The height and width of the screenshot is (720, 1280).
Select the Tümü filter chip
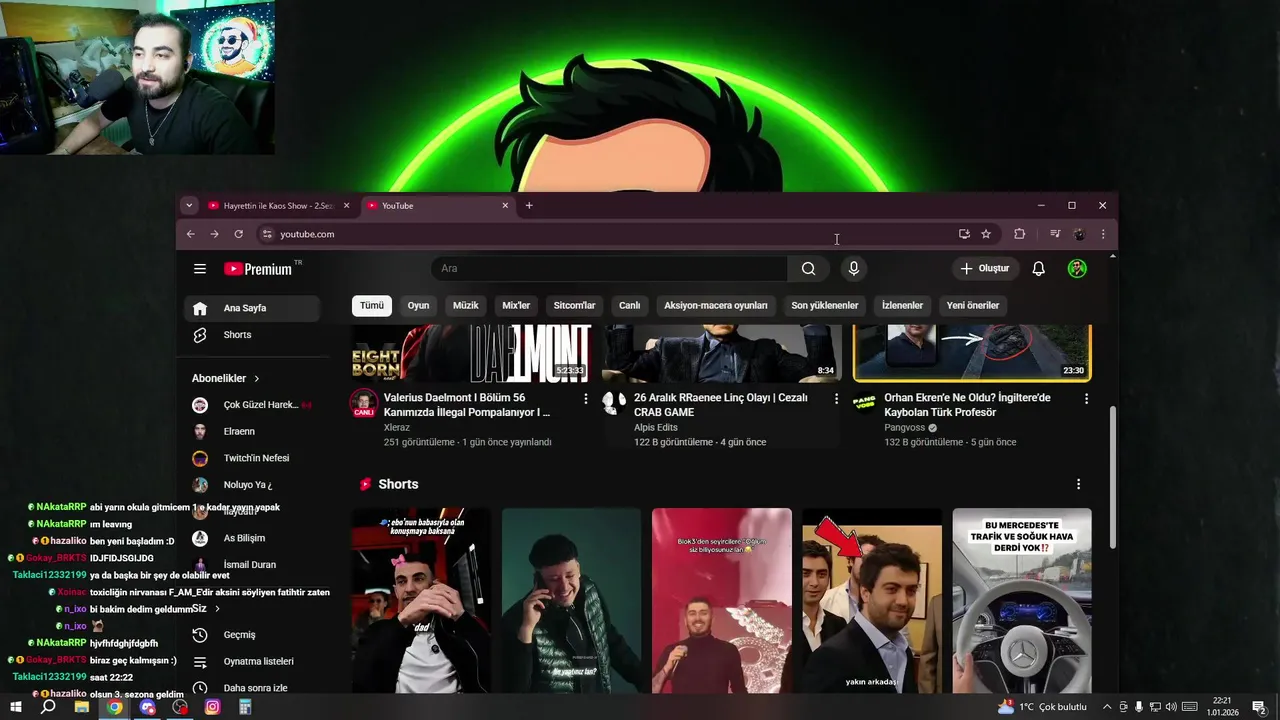372,306
